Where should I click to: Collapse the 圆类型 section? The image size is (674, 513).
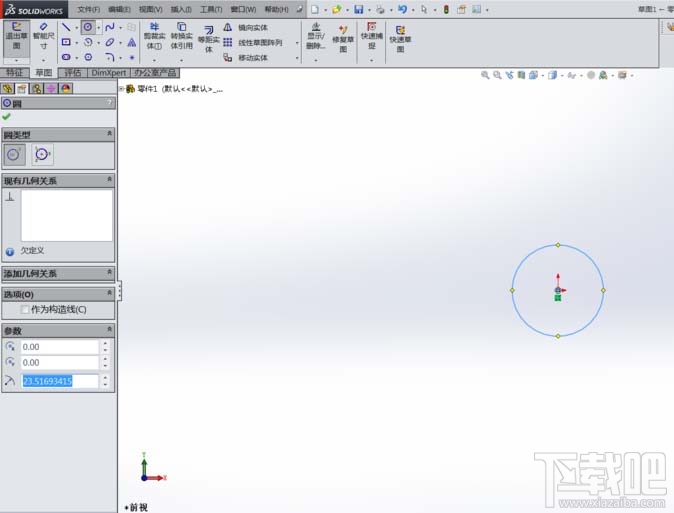click(x=110, y=134)
